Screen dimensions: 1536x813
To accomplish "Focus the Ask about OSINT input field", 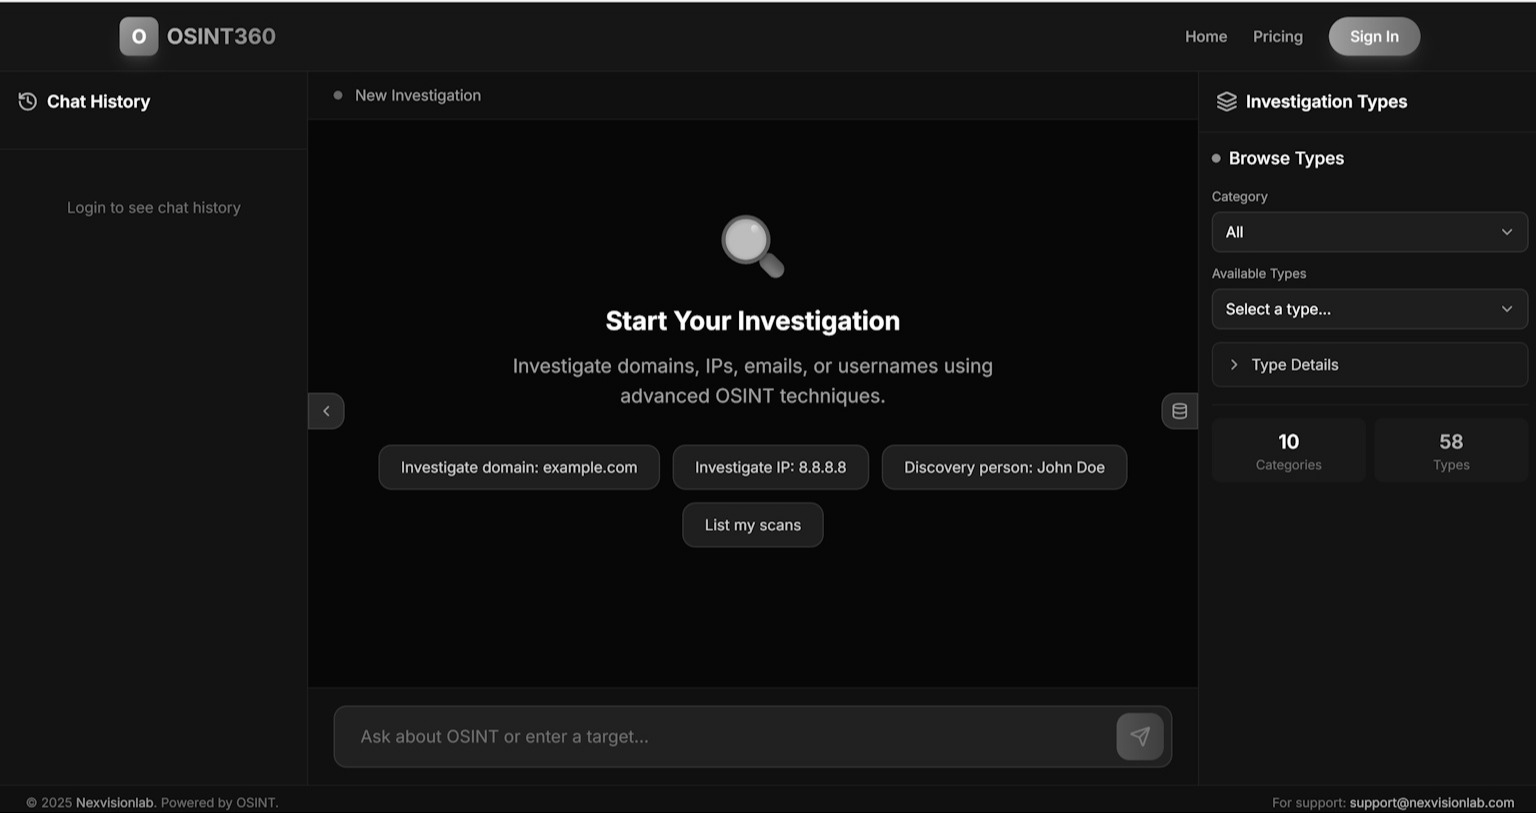I will 725,737.
